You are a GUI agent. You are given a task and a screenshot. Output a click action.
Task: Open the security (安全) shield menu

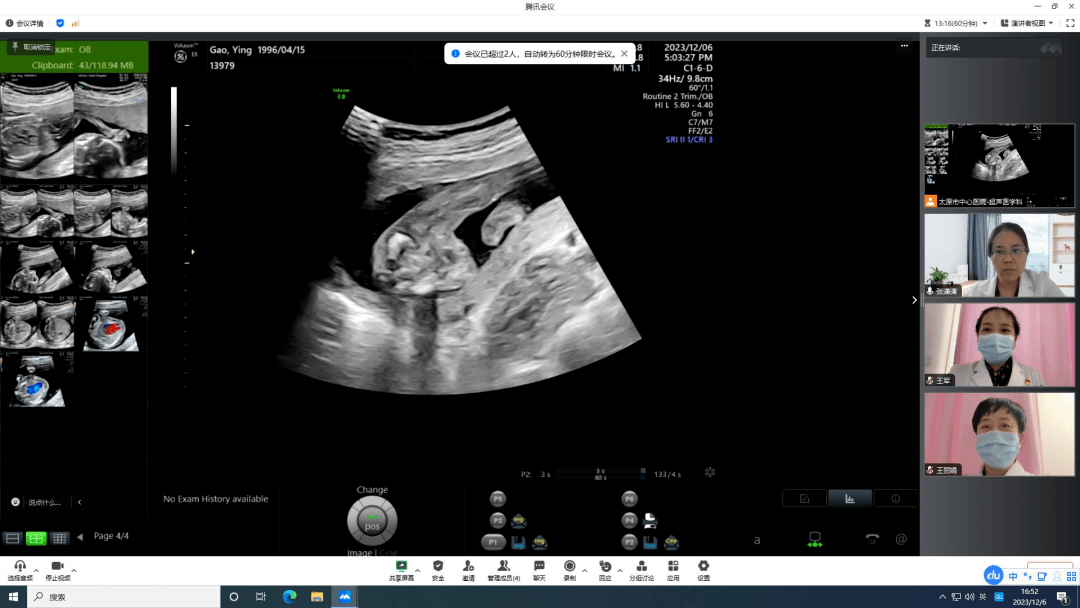coord(438,571)
